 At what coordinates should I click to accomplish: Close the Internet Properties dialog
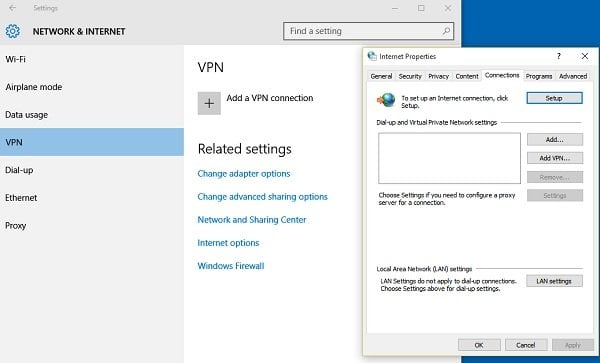pyautogui.click(x=585, y=56)
